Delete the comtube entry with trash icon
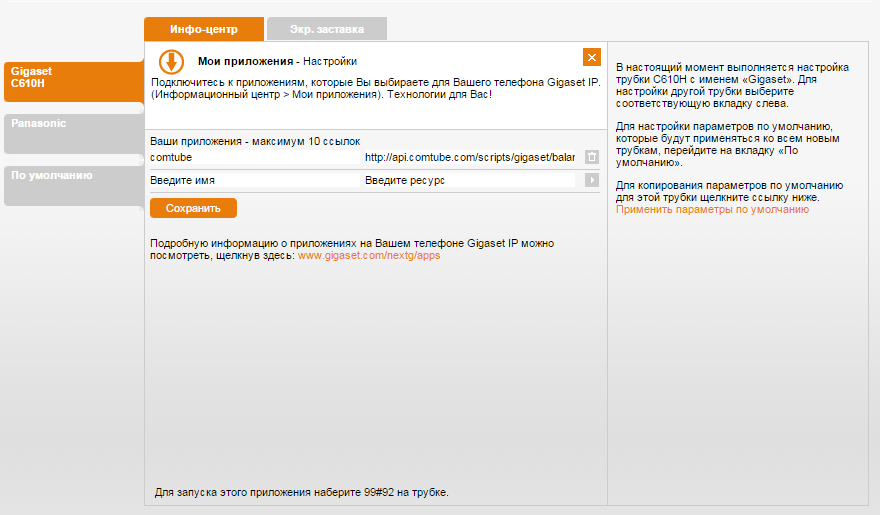This screenshot has width=884, height=515. [591, 158]
